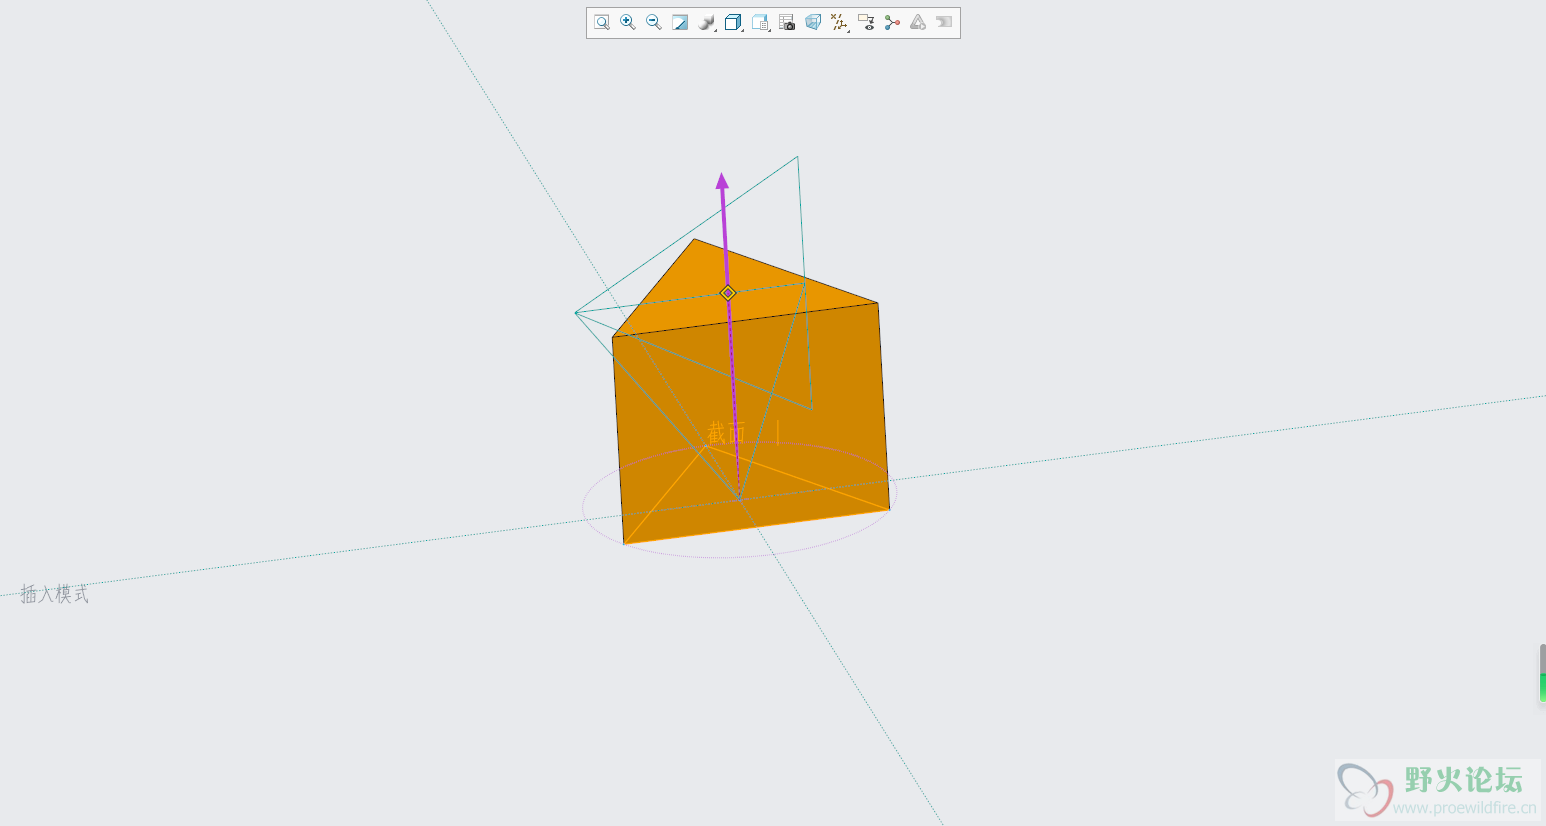Screen dimensions: 1546x826
Task: Toggle the spin center display
Action: coord(892,22)
